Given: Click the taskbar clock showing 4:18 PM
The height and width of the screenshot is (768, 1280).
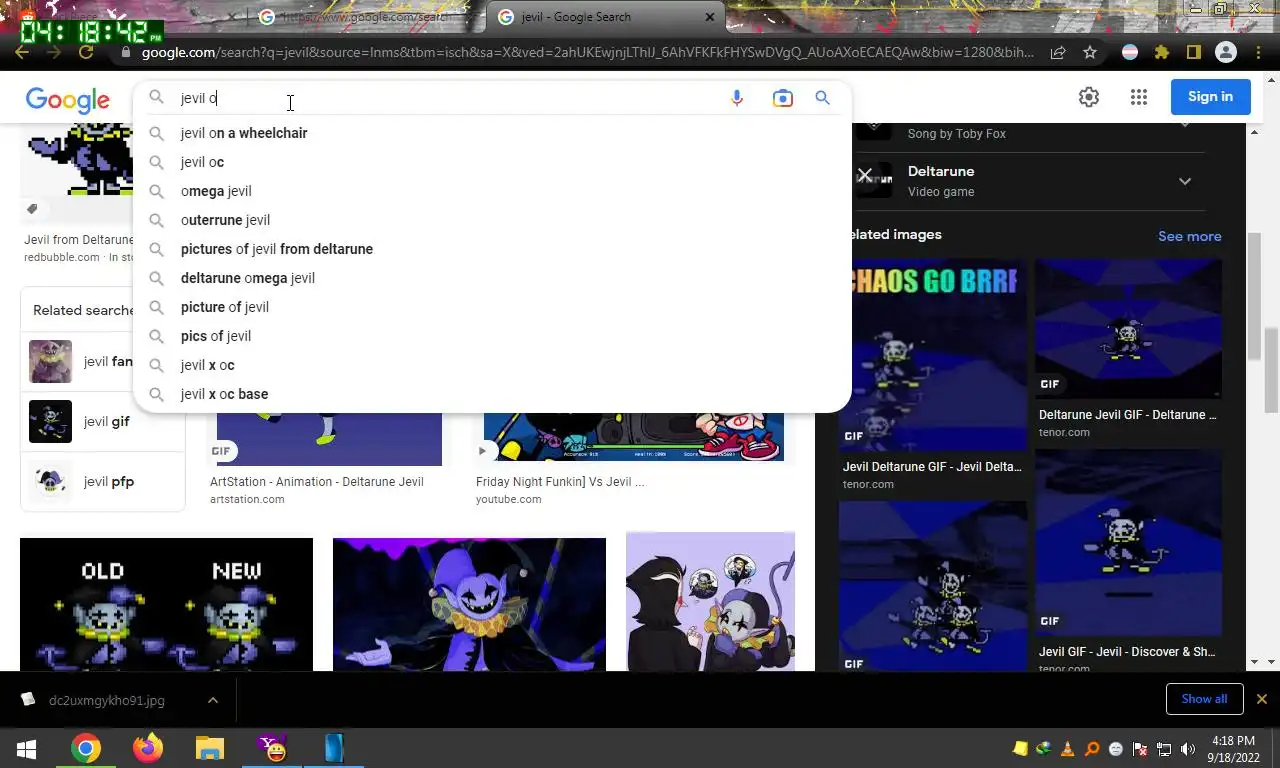Looking at the screenshot, I should (x=1233, y=749).
